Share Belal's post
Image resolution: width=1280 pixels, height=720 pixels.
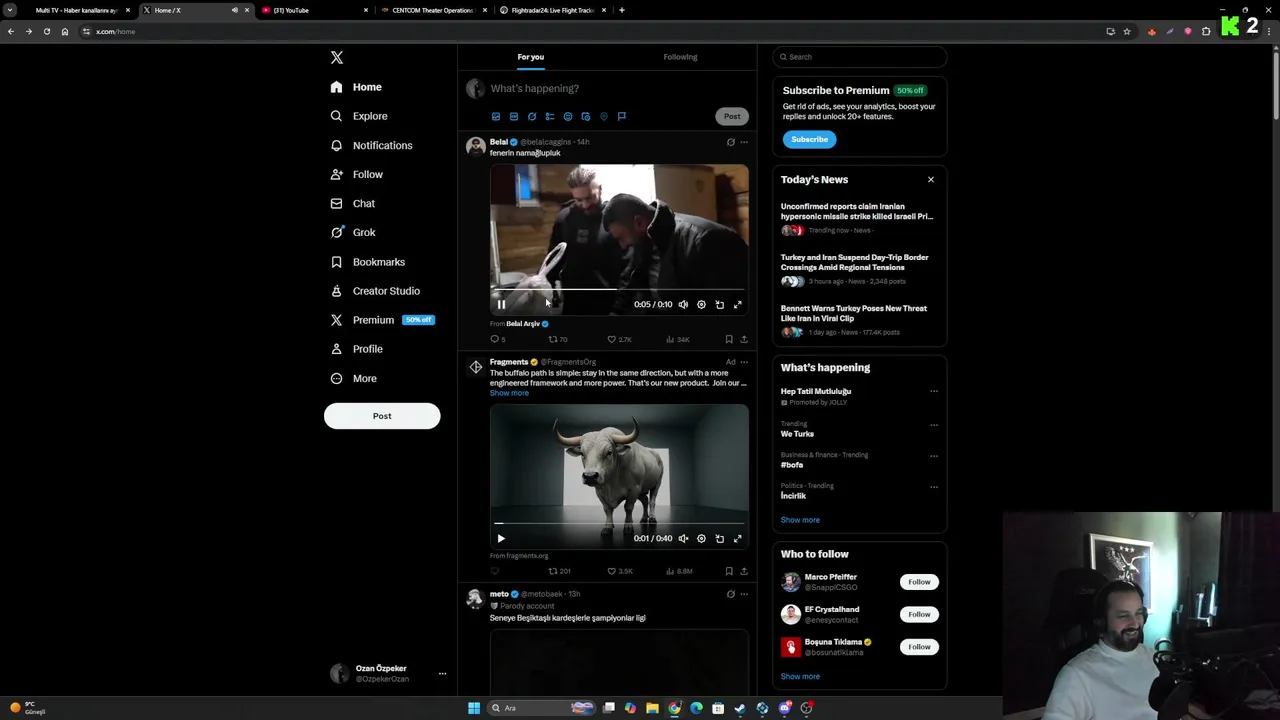pyautogui.click(x=743, y=339)
